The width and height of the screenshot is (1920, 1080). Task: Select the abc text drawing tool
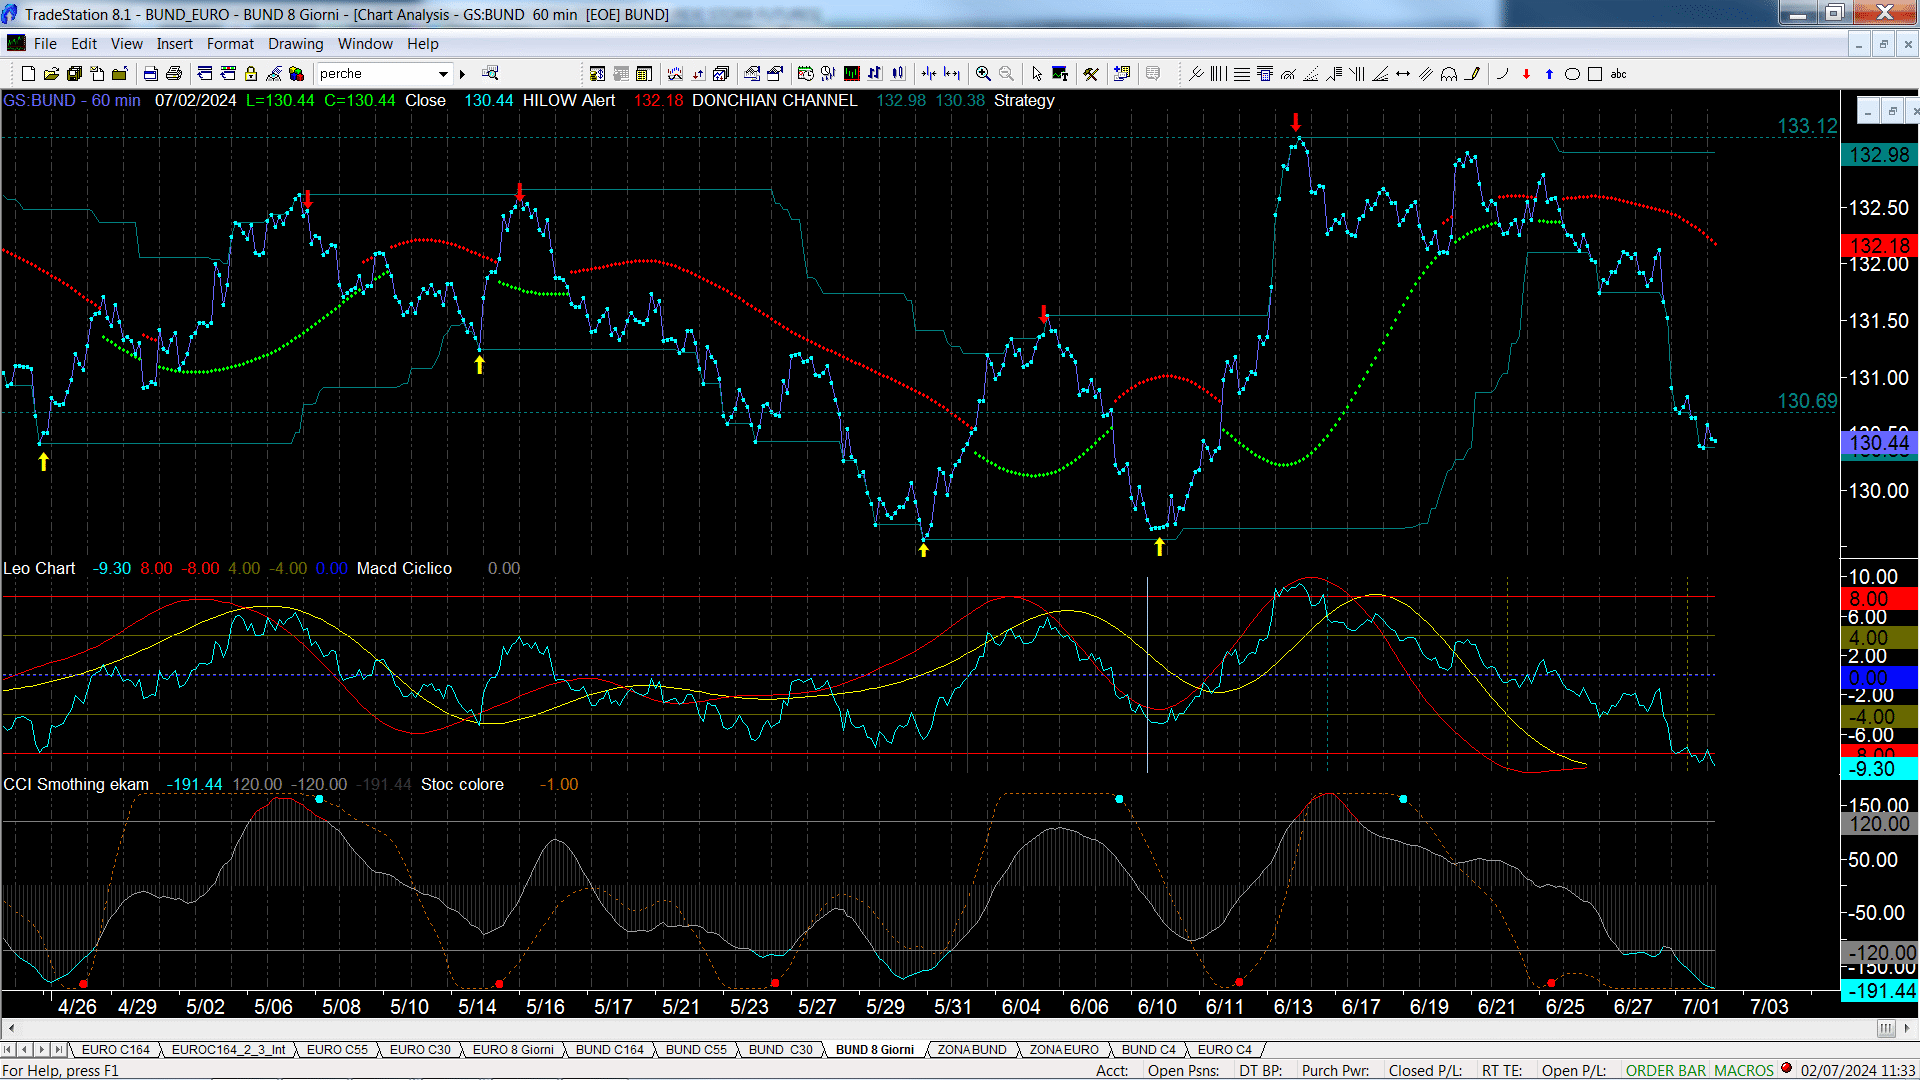pyautogui.click(x=1619, y=74)
